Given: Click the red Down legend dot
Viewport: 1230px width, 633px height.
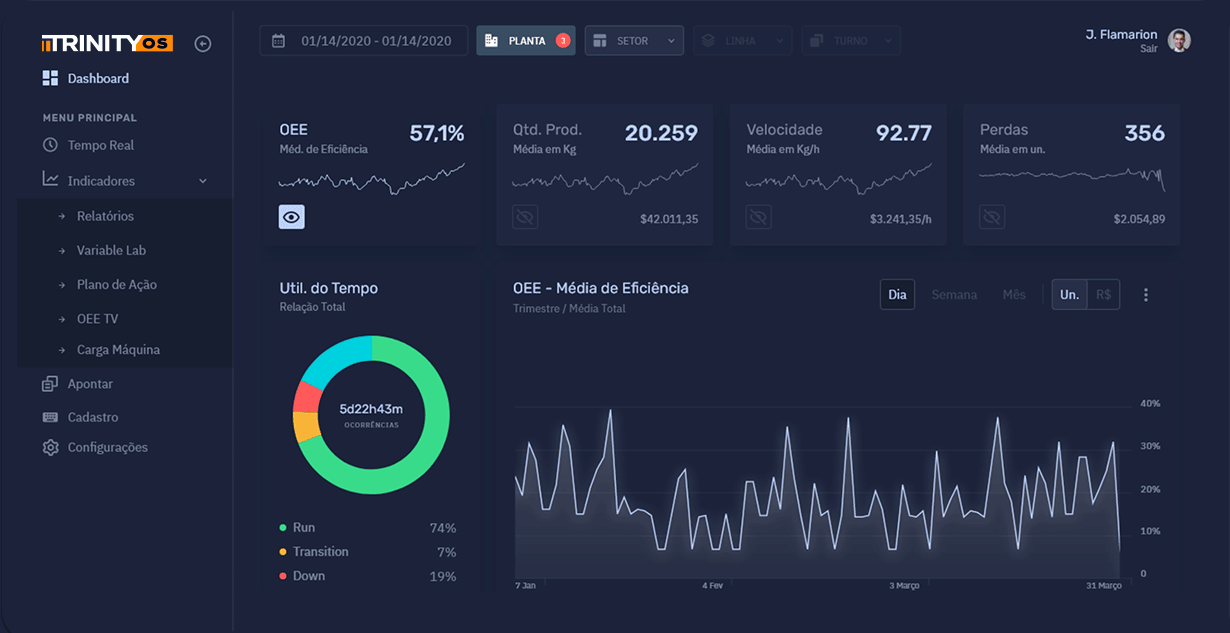Looking at the screenshot, I should (x=283, y=576).
